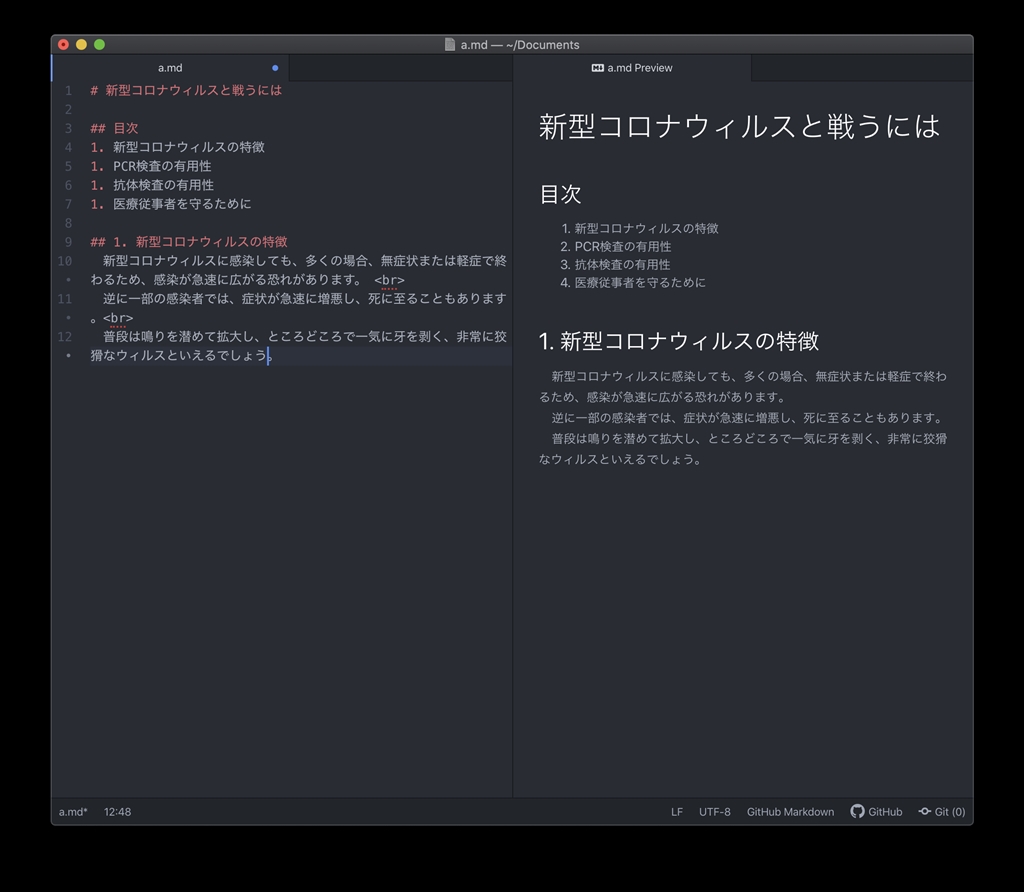Image resolution: width=1024 pixels, height=892 pixels.
Task: Place cursor in '# 新型コロナウィルスと戦うには' source line
Action: click(x=186, y=90)
